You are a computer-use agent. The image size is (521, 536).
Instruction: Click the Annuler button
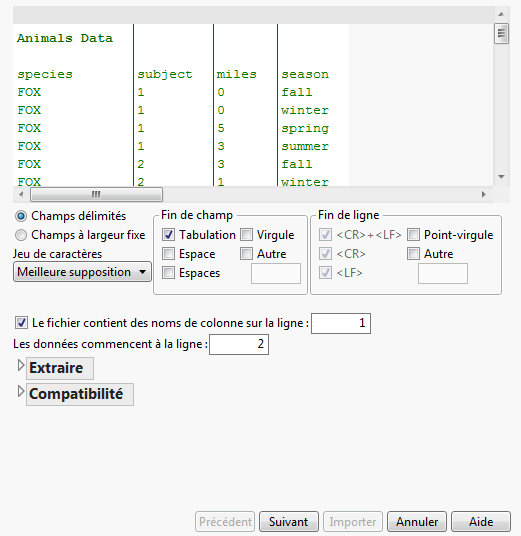(417, 522)
